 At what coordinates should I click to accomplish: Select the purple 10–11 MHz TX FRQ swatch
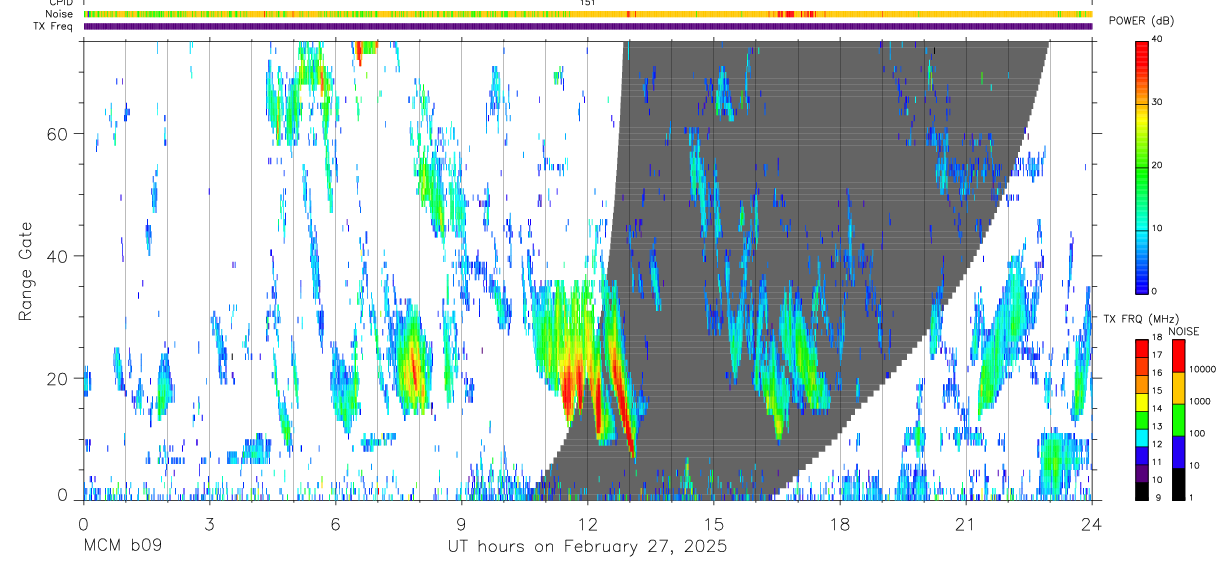pos(1142,474)
